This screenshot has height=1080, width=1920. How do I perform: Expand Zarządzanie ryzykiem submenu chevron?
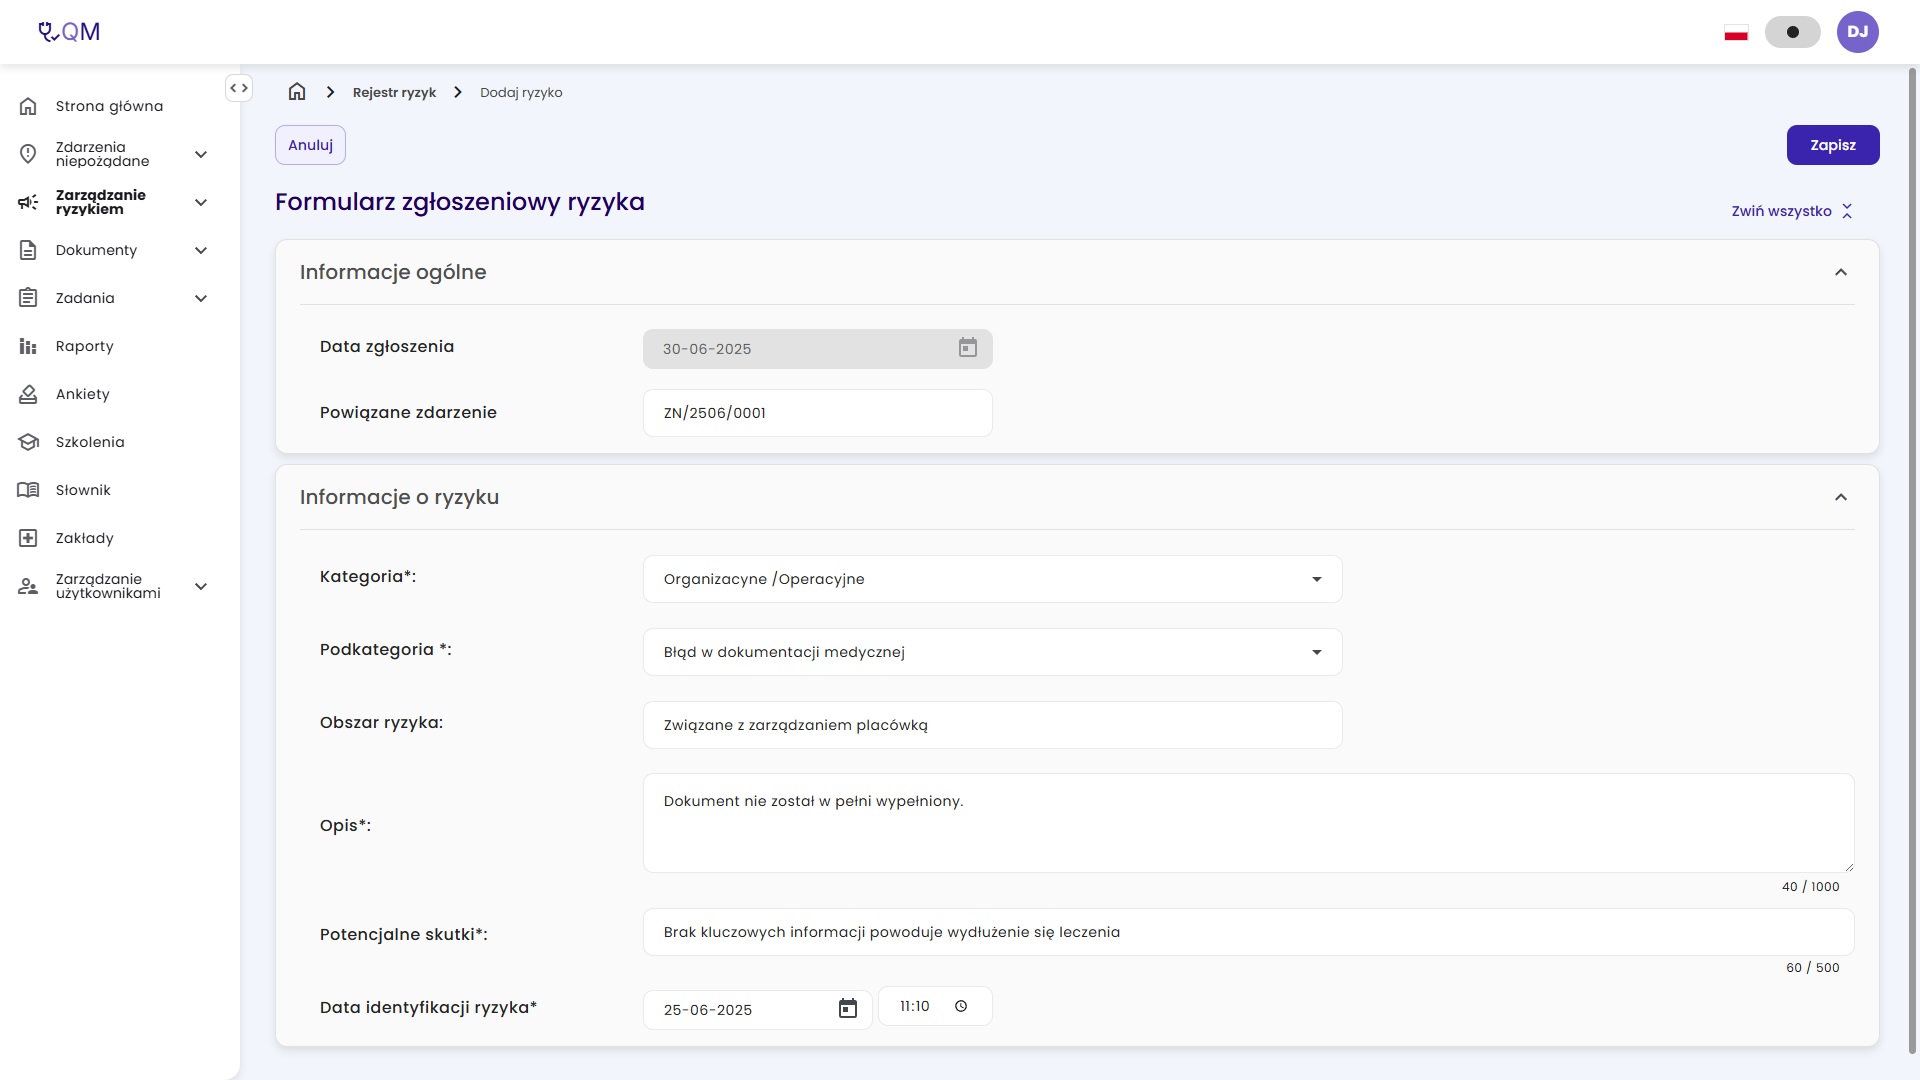pos(201,202)
